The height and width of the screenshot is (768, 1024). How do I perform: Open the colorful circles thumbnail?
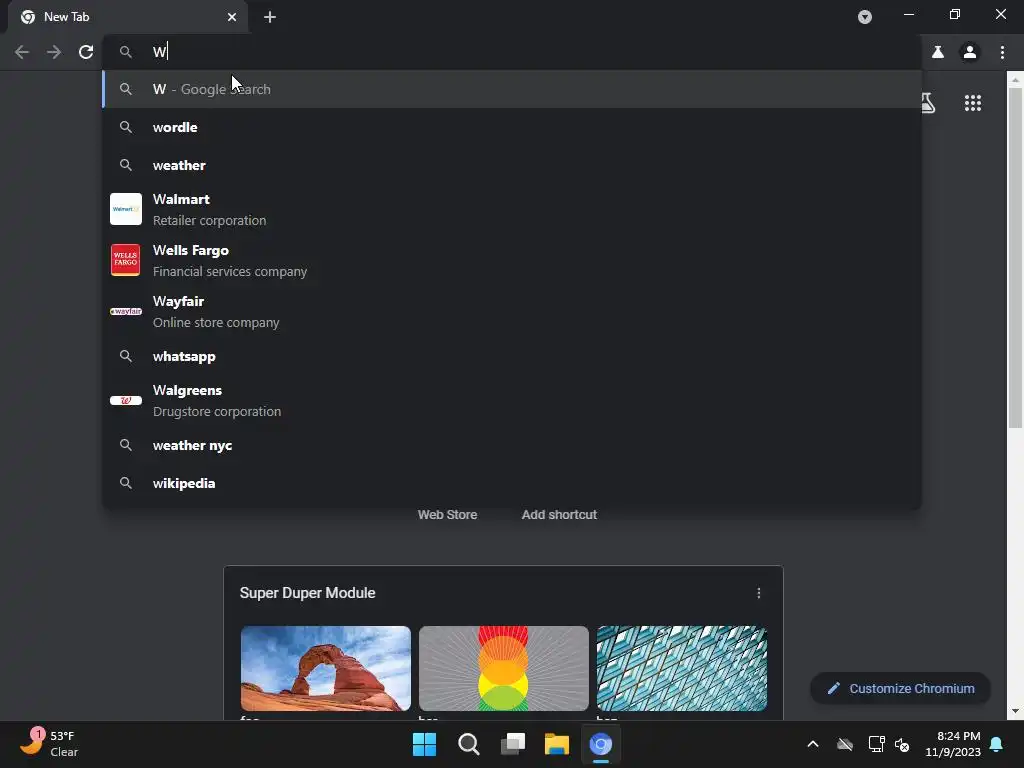(x=504, y=668)
